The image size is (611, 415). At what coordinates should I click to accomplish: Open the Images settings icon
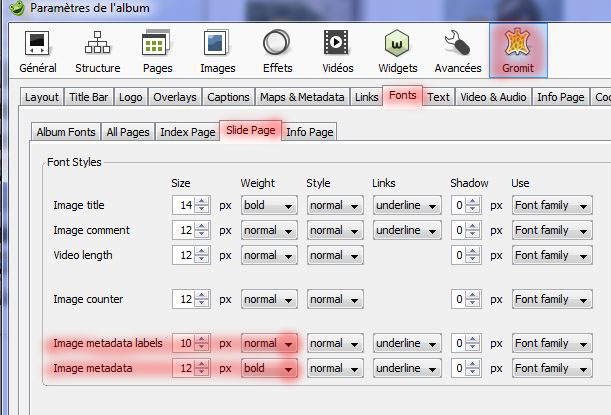(217, 50)
